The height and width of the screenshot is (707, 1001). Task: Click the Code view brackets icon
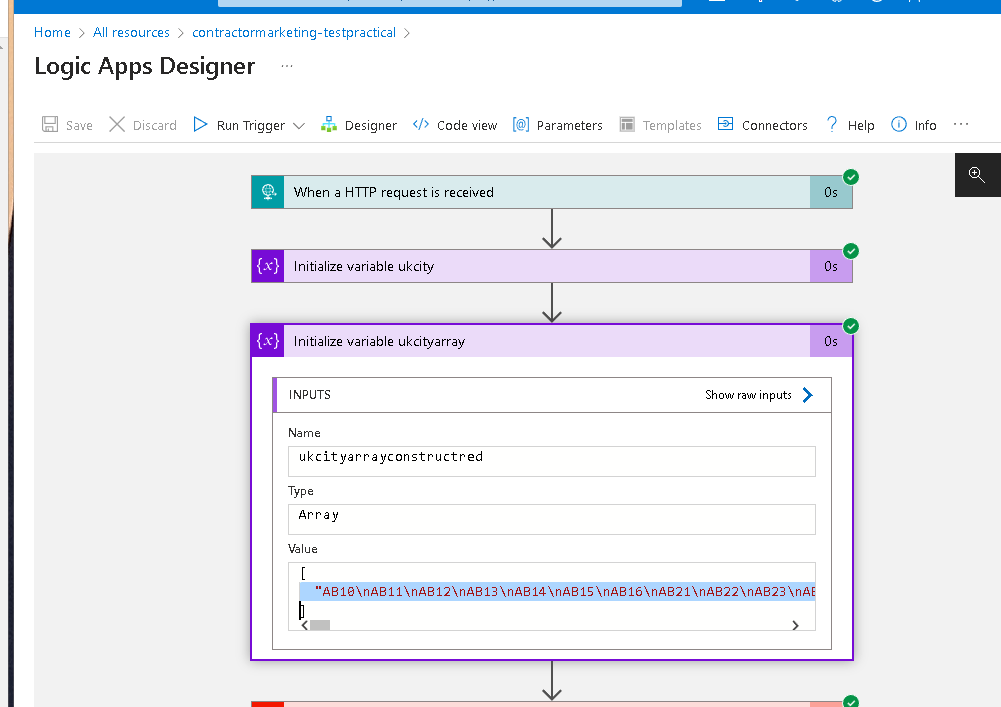point(421,125)
